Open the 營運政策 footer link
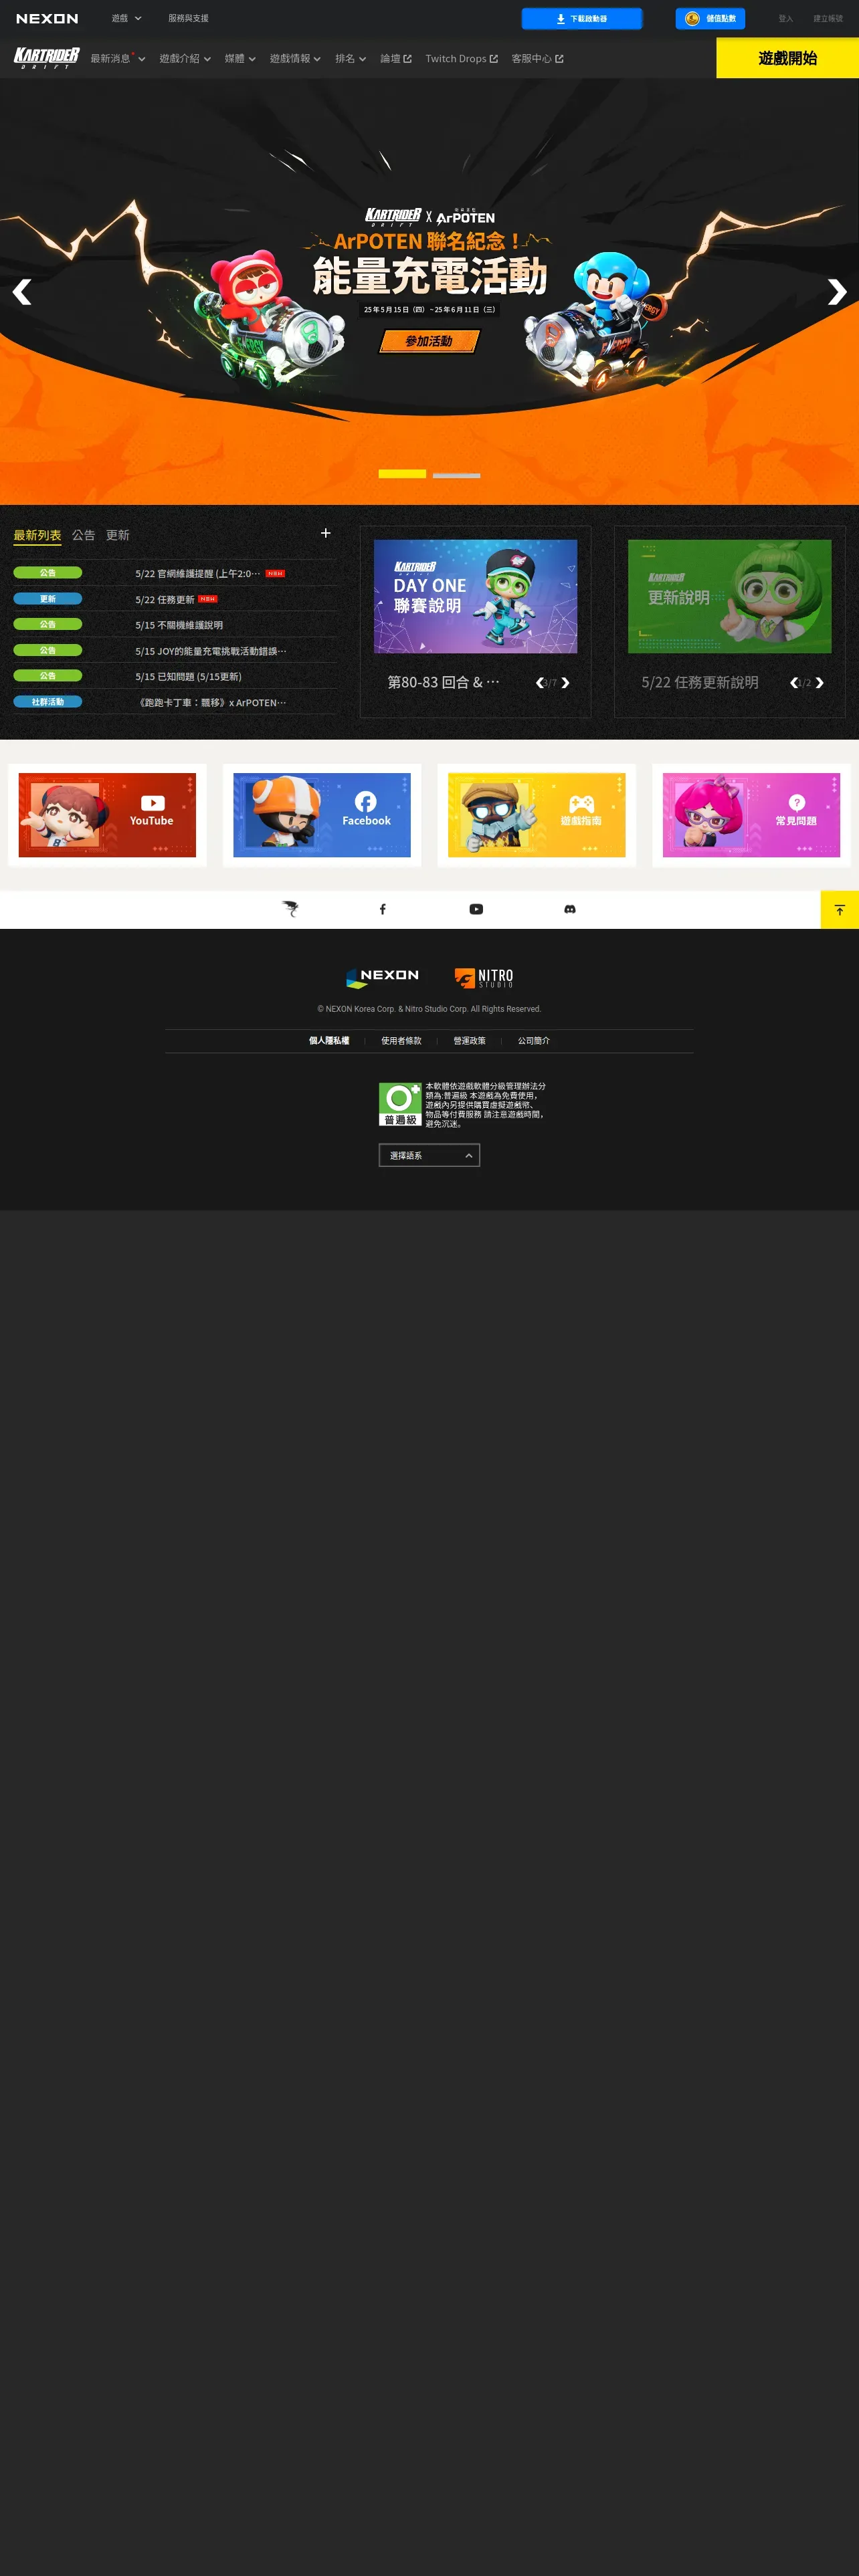This screenshot has width=859, height=2576. [x=469, y=1041]
